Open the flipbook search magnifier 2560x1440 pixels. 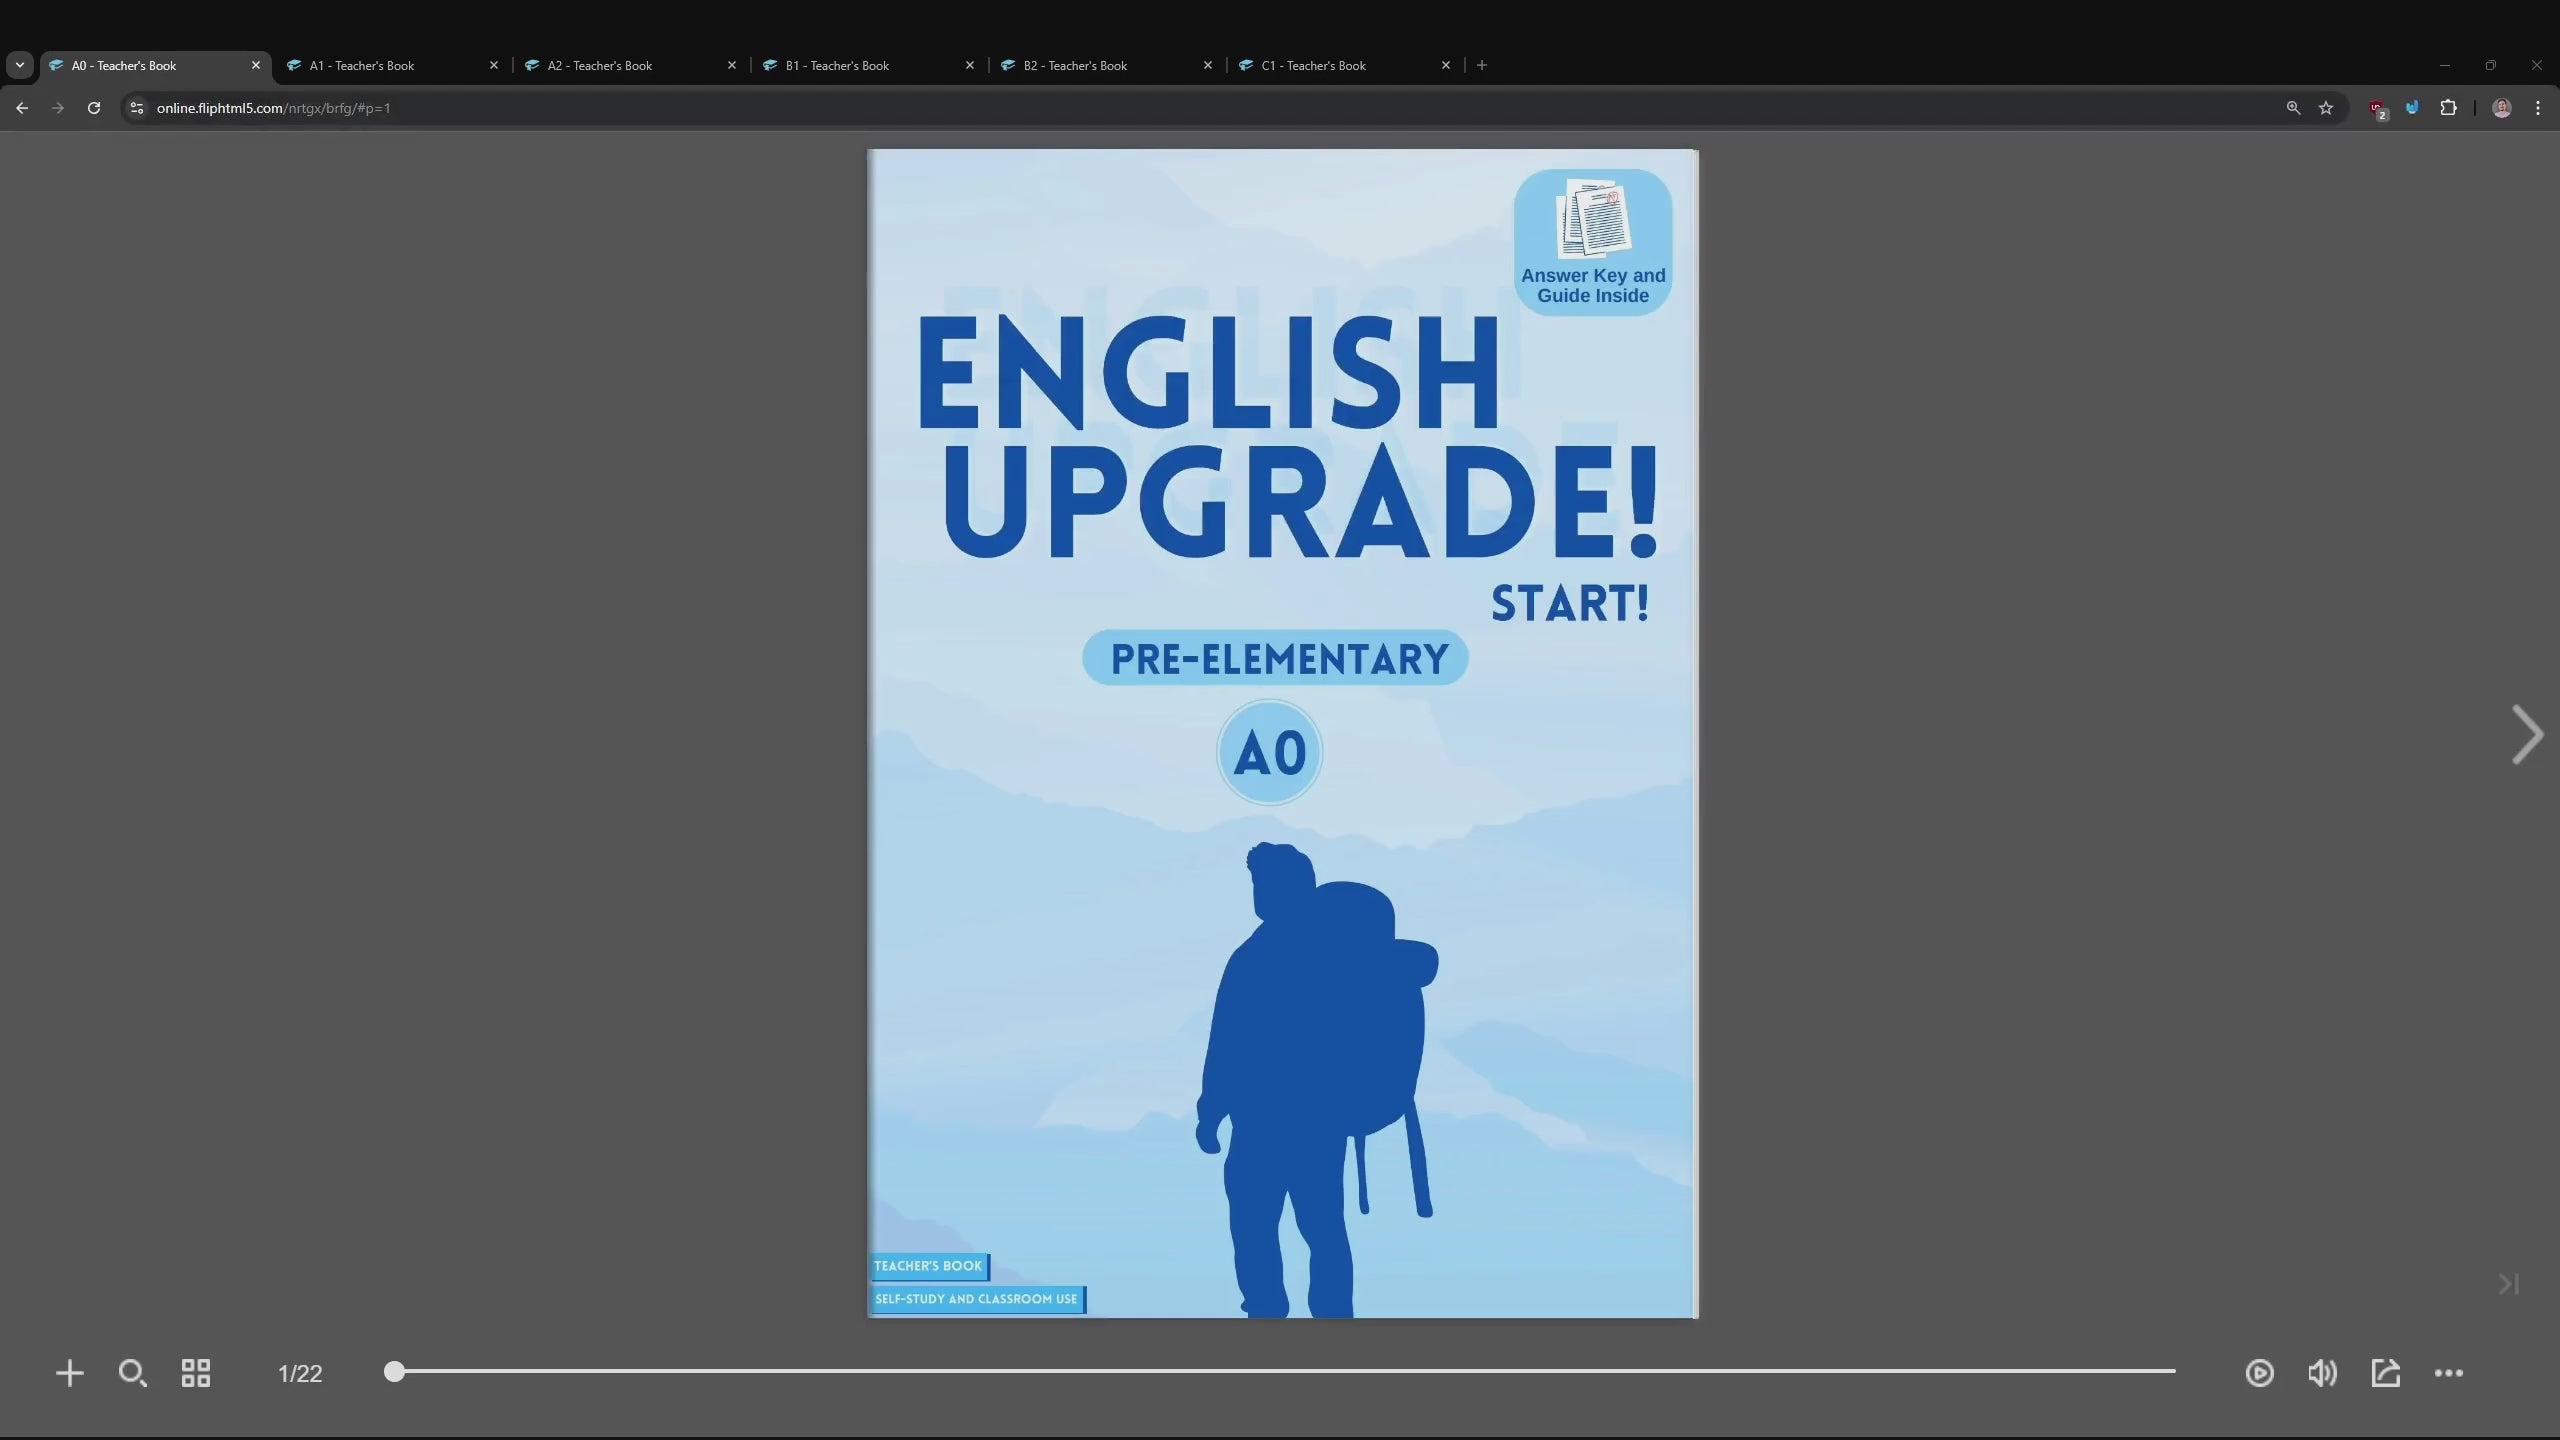coord(132,1373)
